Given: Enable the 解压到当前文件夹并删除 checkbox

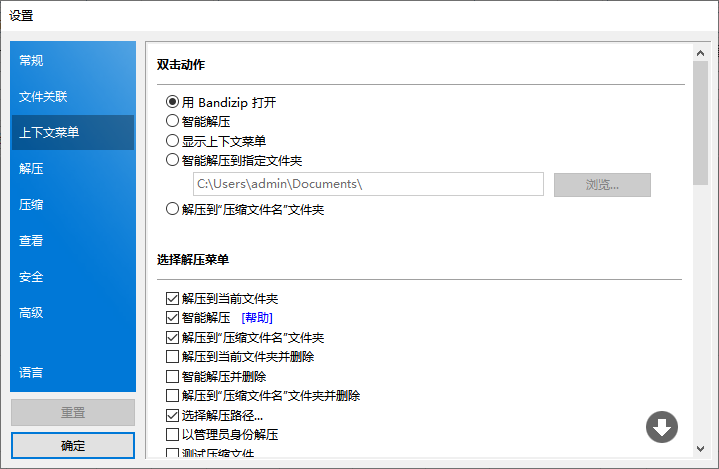Looking at the screenshot, I should pos(173,356).
